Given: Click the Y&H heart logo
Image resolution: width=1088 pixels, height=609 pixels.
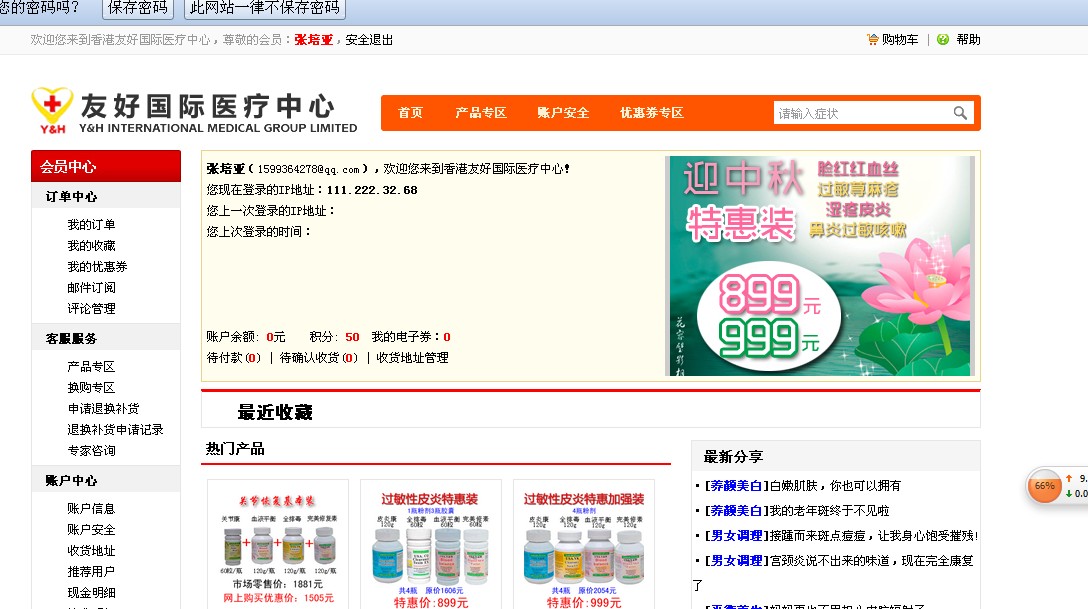Looking at the screenshot, I should (52, 110).
